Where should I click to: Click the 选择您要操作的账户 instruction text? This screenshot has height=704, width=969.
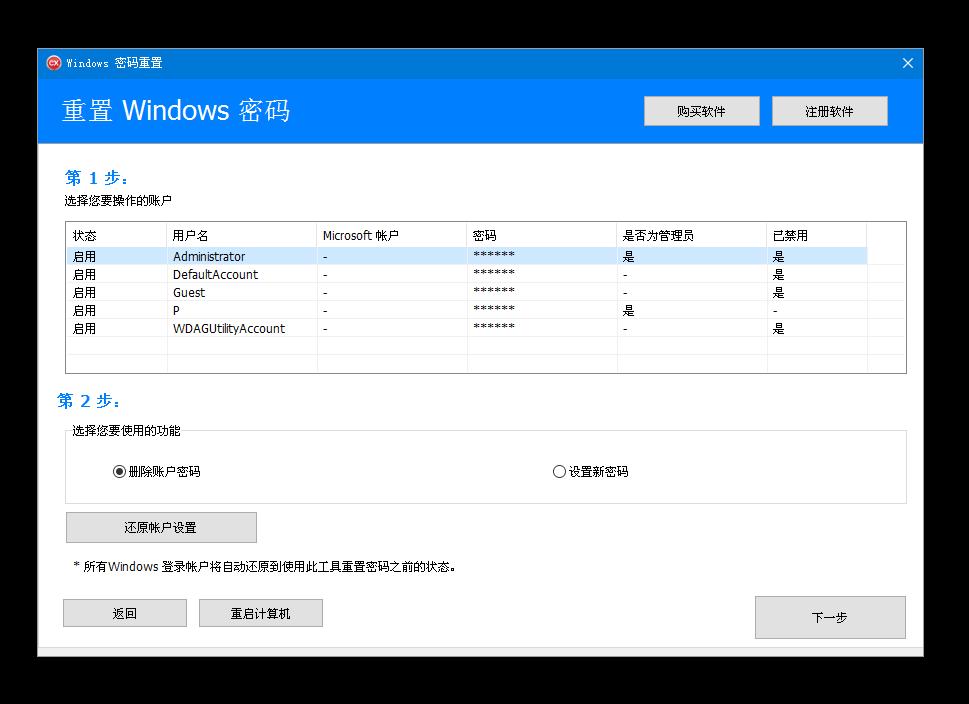pyautogui.click(x=118, y=200)
